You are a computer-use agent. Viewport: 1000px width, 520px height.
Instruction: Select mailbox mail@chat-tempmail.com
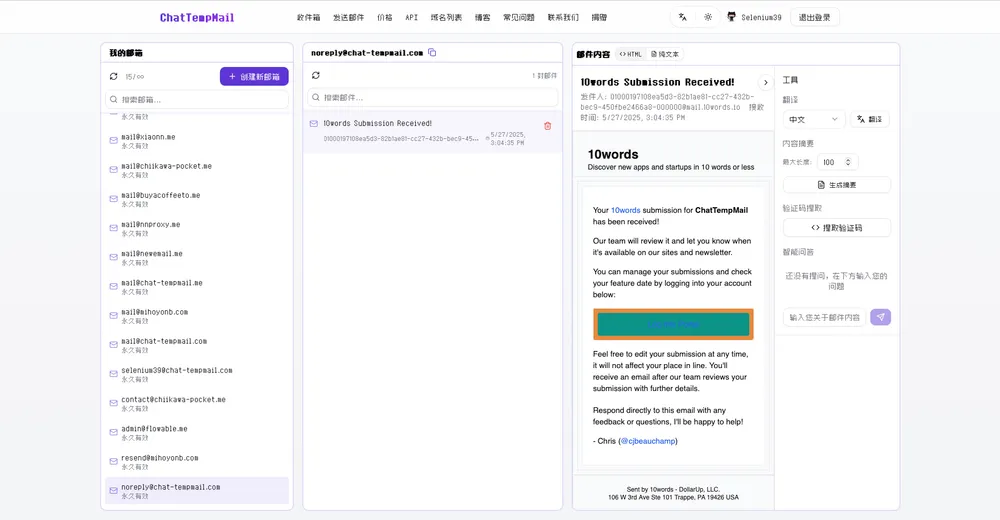click(197, 345)
